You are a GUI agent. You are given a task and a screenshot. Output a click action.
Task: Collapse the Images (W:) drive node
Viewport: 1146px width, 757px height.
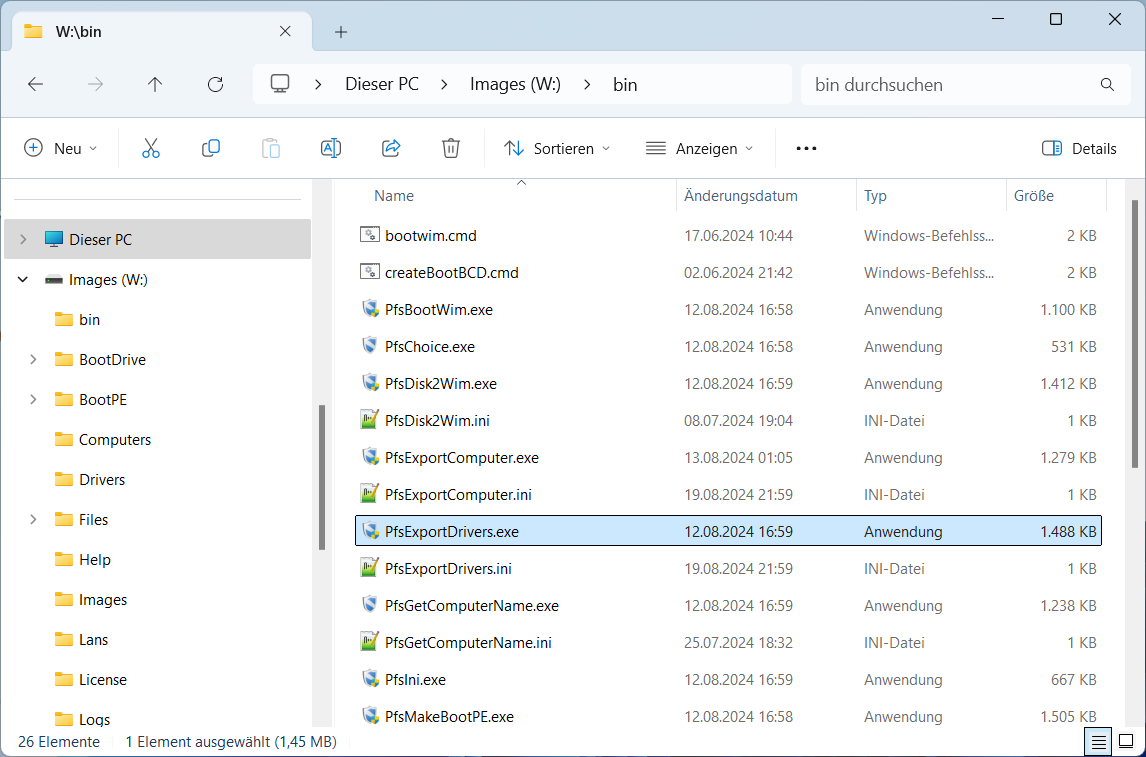pyautogui.click(x=23, y=280)
